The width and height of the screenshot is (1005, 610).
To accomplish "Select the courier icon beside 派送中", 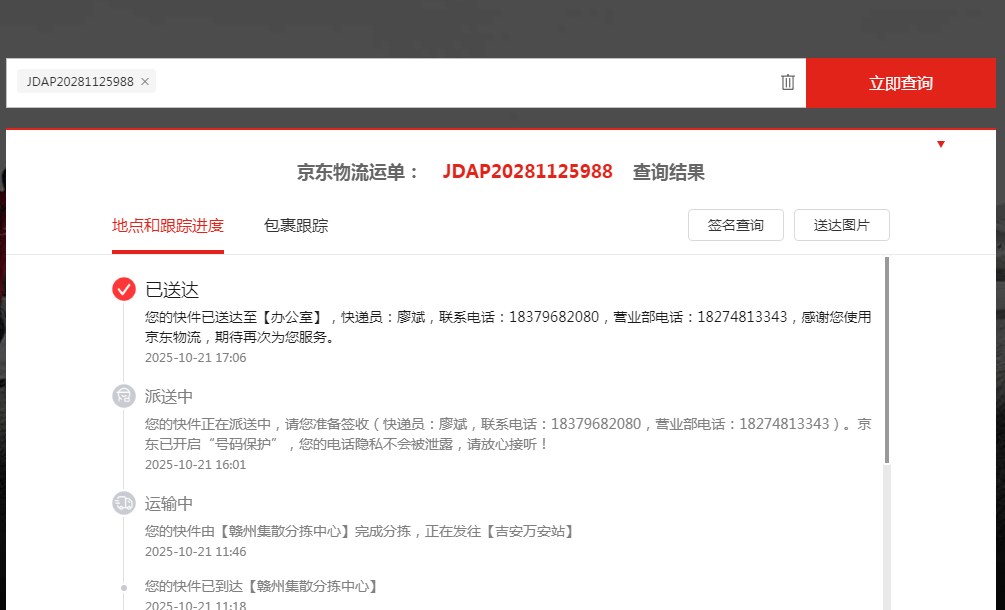I will coord(124,396).
